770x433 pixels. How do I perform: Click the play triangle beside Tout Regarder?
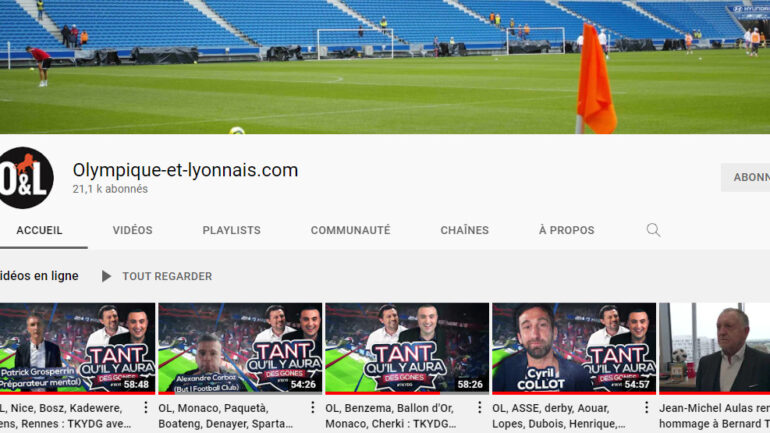click(106, 276)
